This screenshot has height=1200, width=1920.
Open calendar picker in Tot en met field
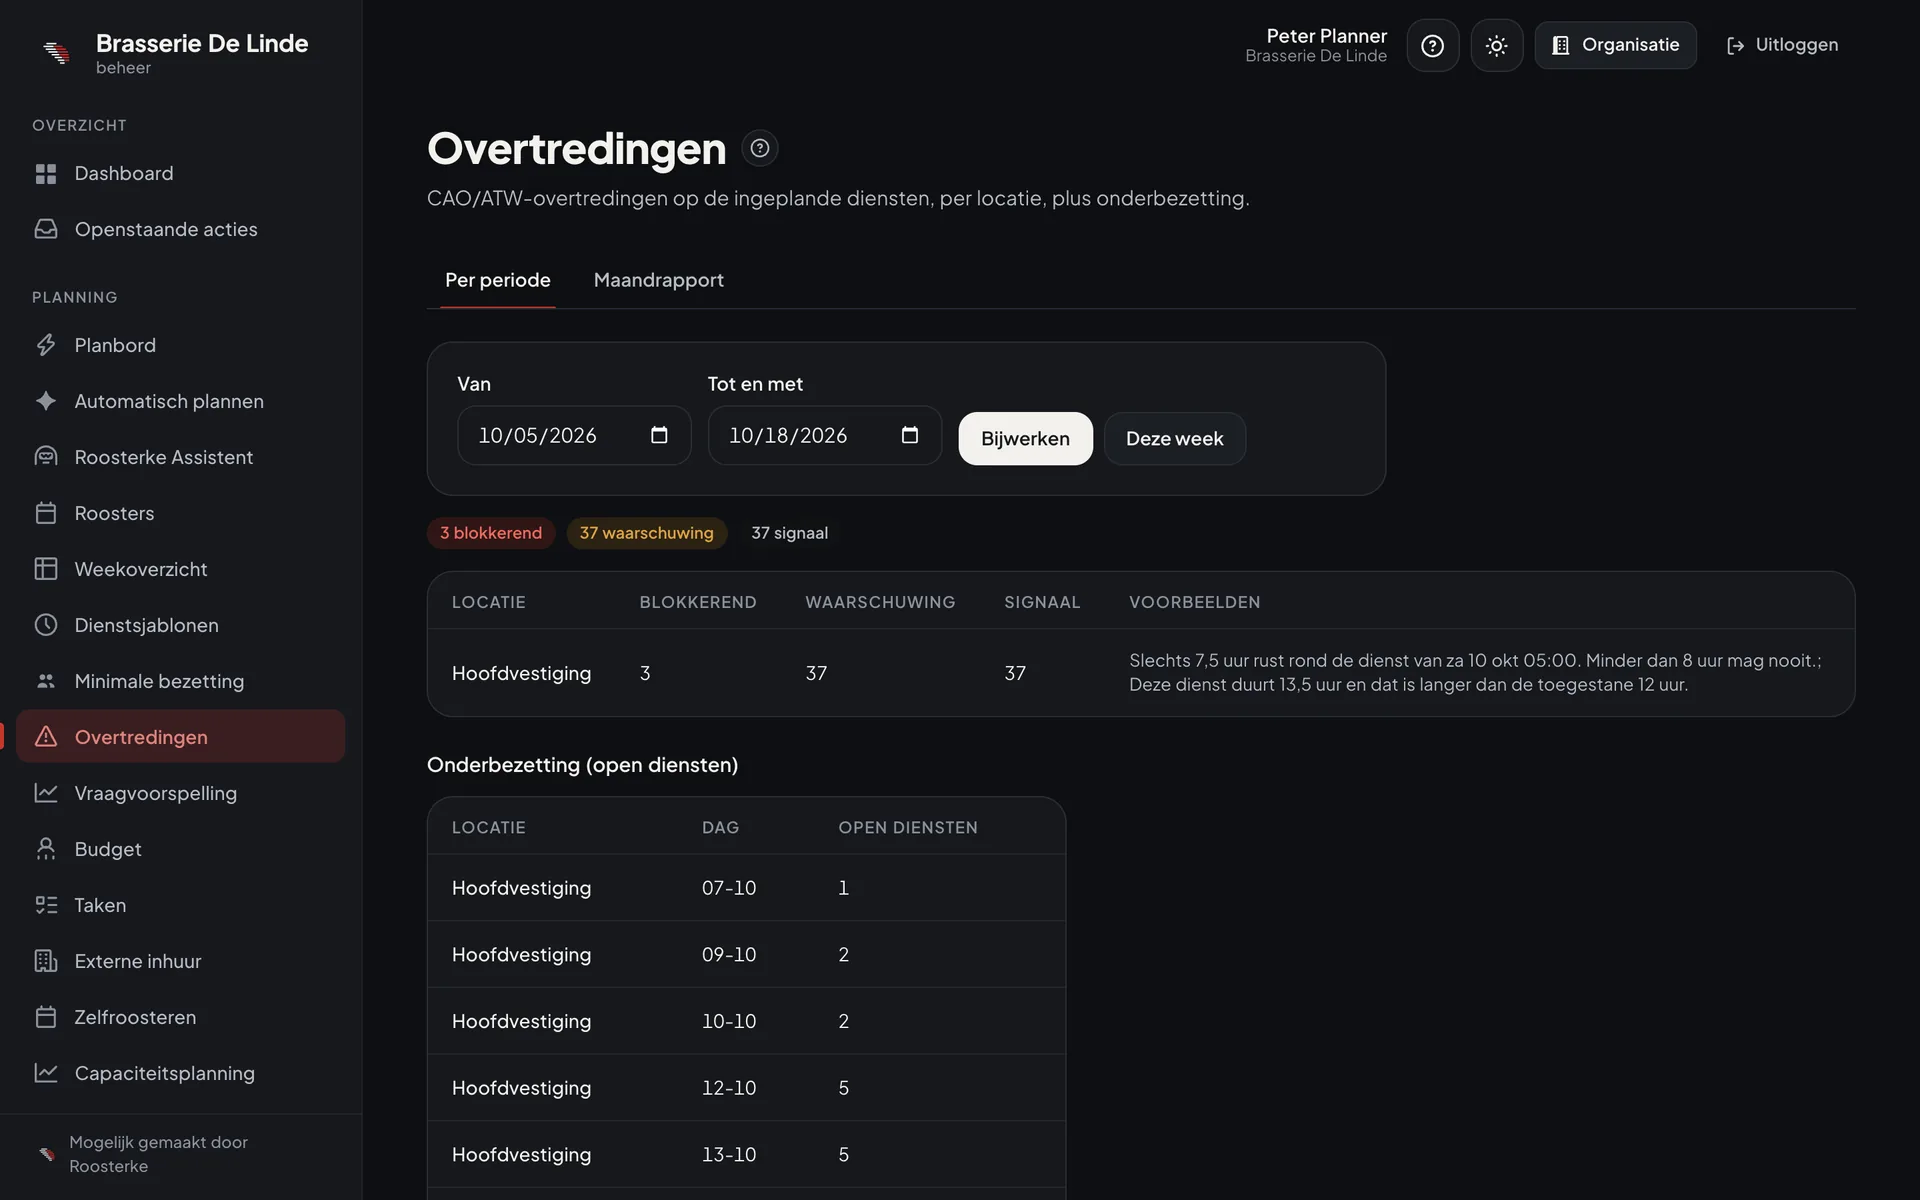pyautogui.click(x=910, y=435)
